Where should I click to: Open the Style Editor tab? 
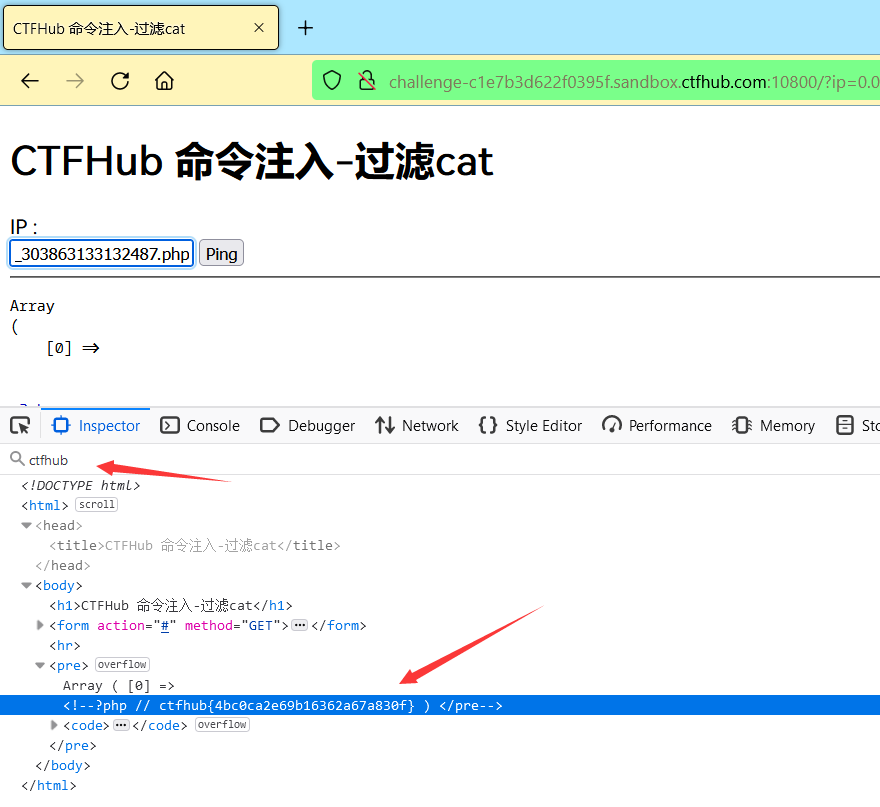530,426
